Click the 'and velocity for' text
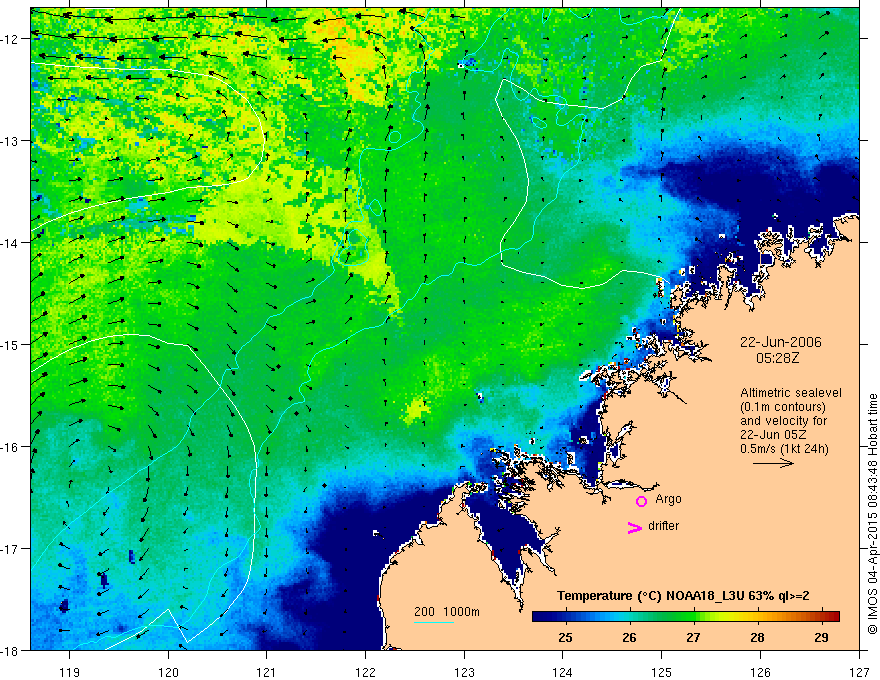The height and width of the screenshot is (680, 880). [x=783, y=421]
